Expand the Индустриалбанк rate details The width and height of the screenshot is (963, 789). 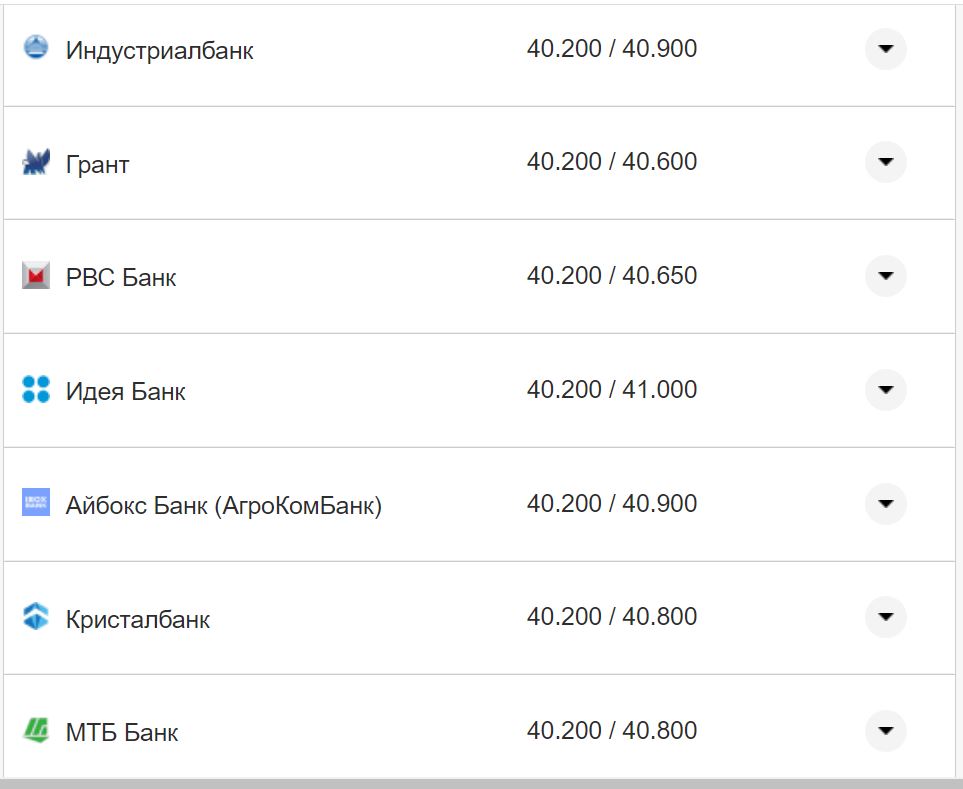(x=885, y=48)
